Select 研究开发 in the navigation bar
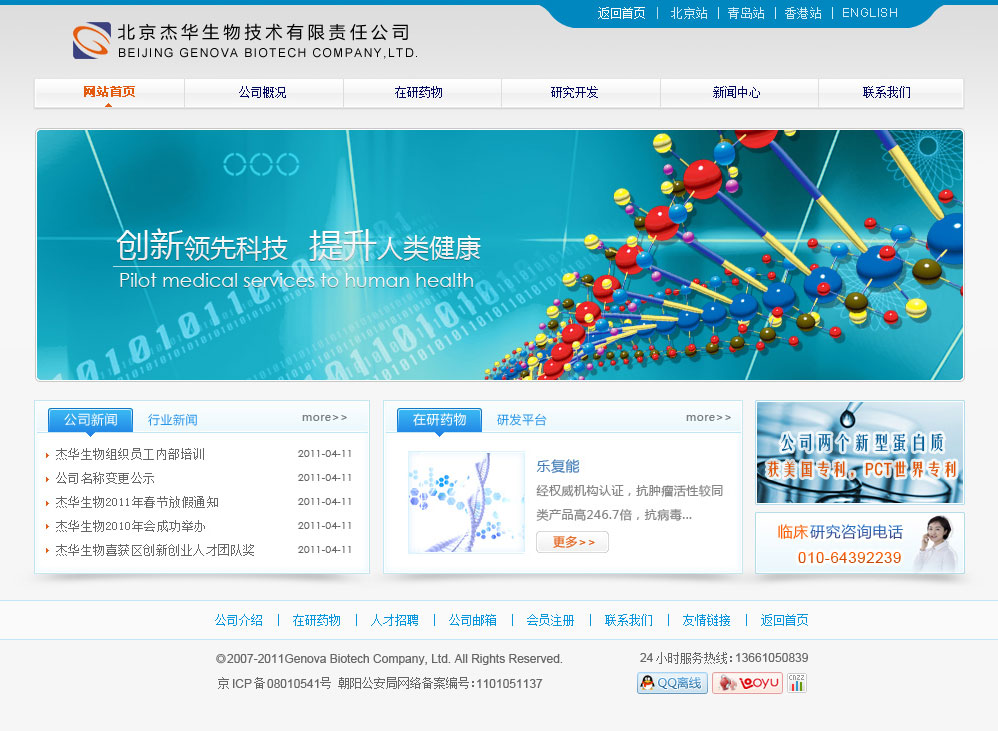Image resolution: width=998 pixels, height=731 pixels. pos(575,92)
